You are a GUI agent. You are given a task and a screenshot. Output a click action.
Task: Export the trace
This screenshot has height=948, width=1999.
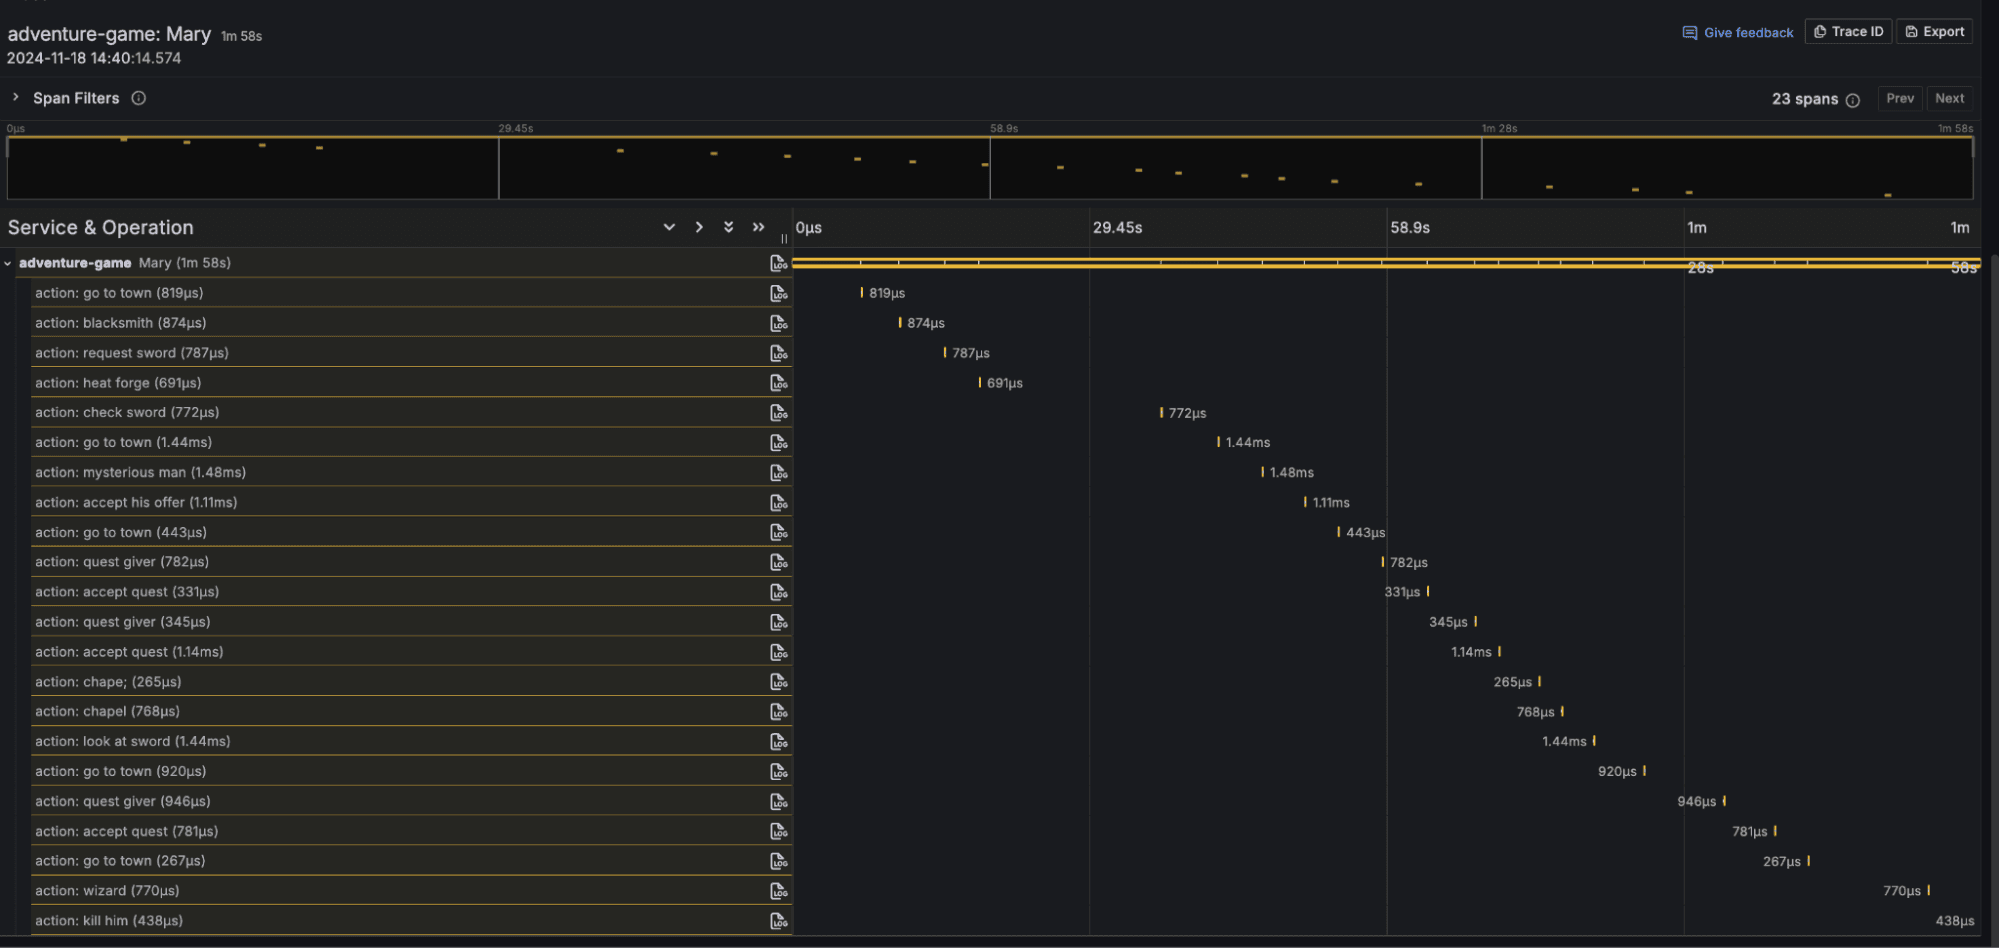[1934, 31]
